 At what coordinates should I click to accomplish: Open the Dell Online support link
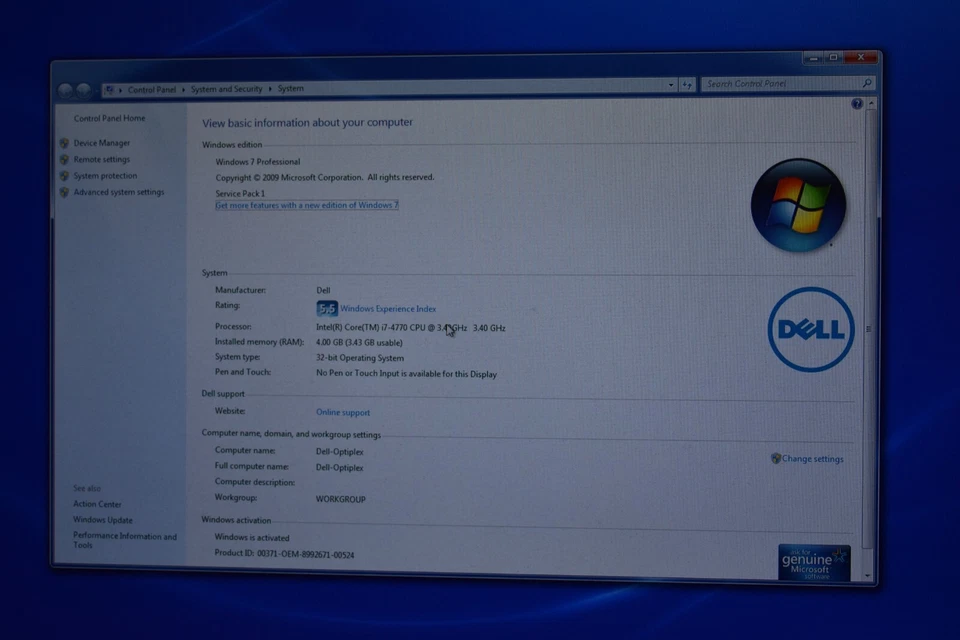point(343,412)
